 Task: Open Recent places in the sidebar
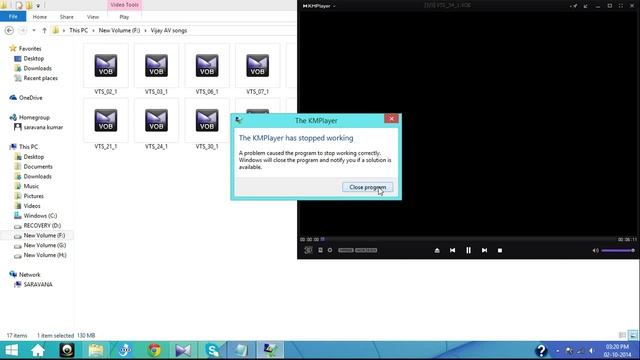(40, 78)
